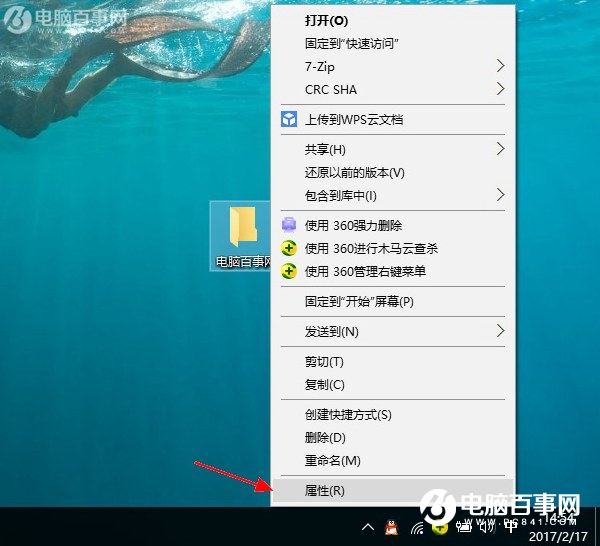Open the QQ penguin tray icon

(391, 528)
